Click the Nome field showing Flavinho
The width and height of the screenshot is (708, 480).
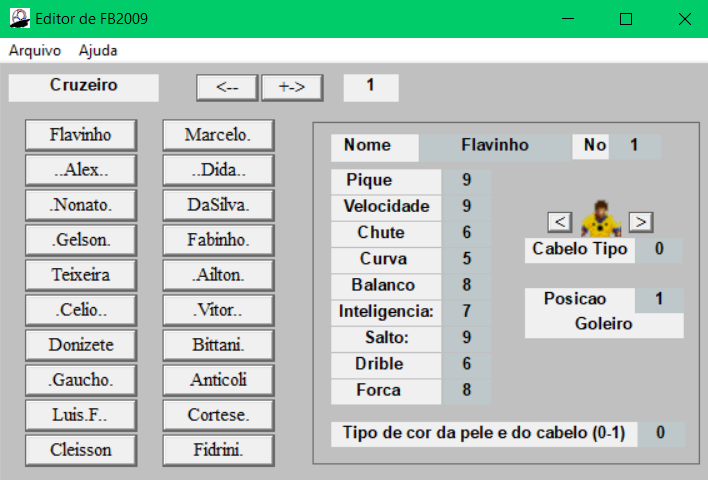click(494, 146)
